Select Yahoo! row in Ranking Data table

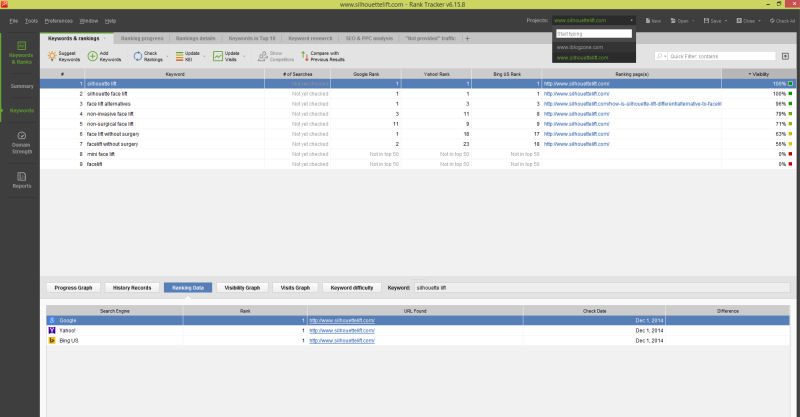pyautogui.click(x=418, y=331)
